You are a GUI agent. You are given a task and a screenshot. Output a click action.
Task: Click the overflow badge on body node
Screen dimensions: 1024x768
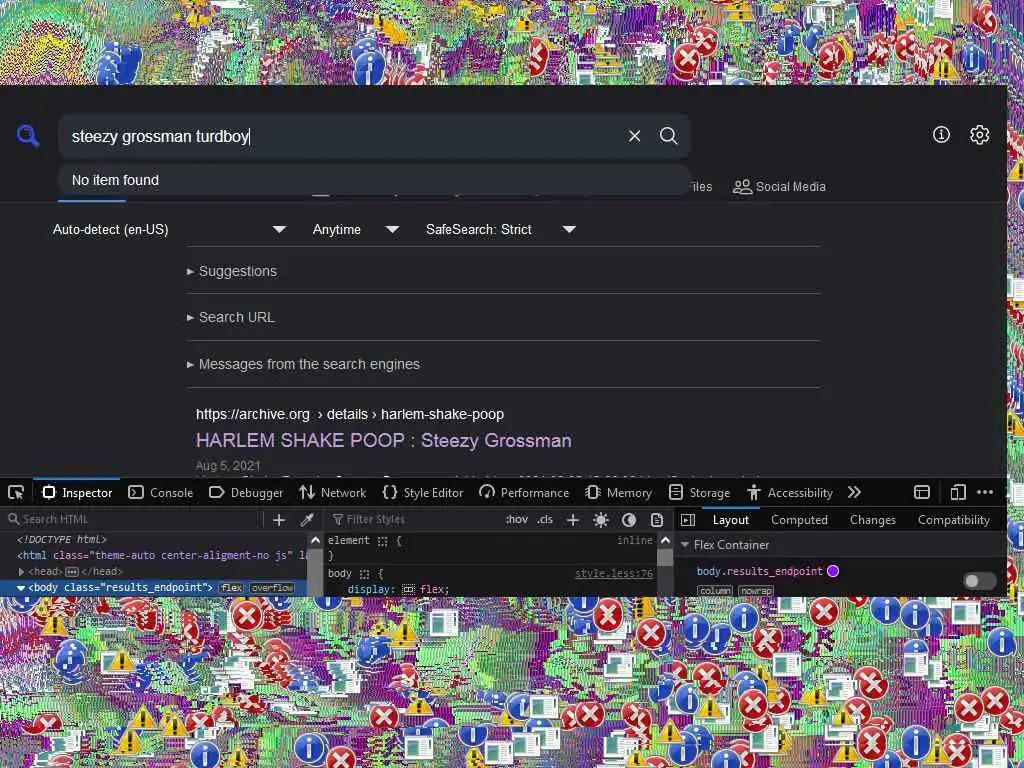pos(272,588)
